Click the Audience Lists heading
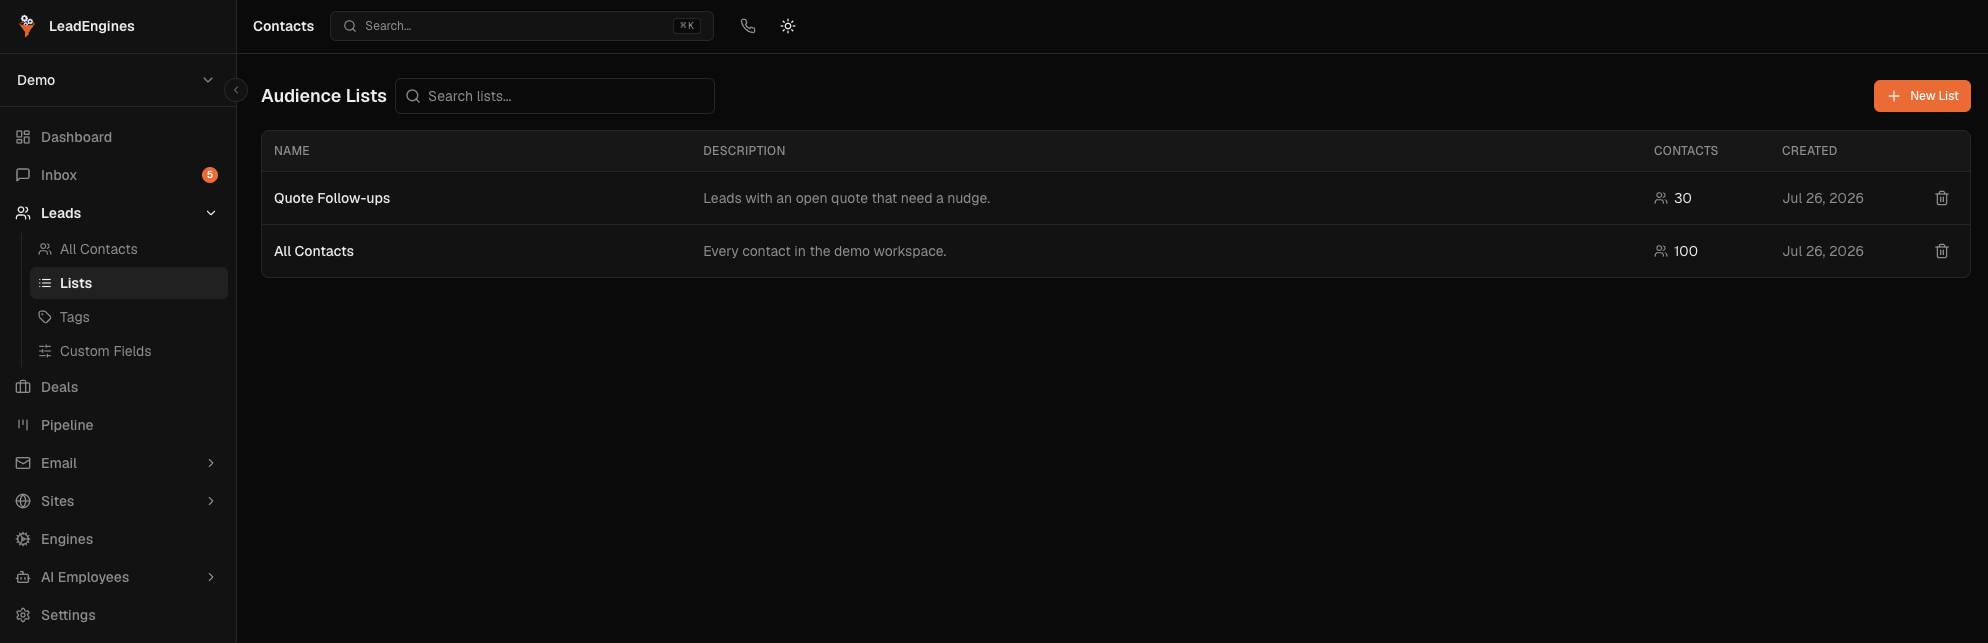1988x643 pixels. click(324, 96)
